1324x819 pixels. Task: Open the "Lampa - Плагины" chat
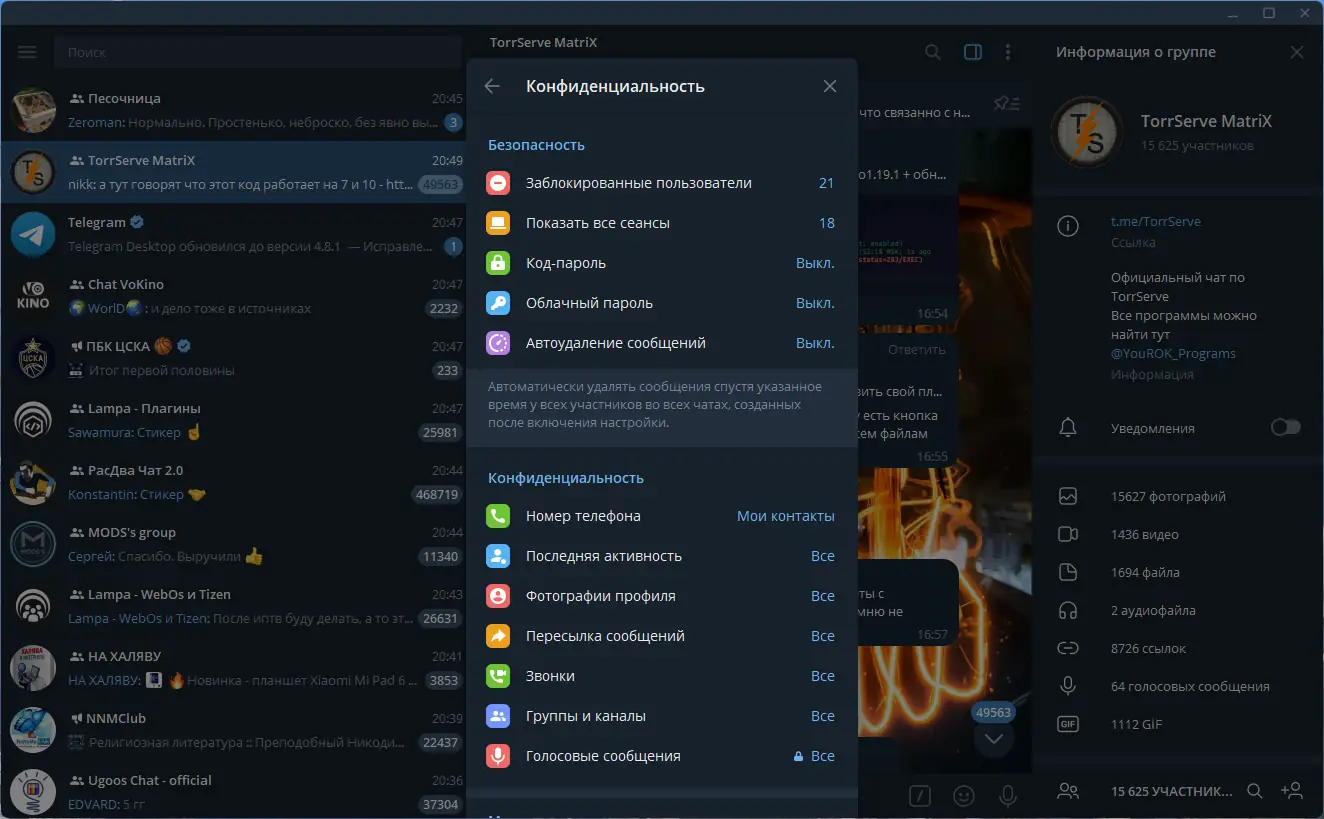tap(234, 420)
